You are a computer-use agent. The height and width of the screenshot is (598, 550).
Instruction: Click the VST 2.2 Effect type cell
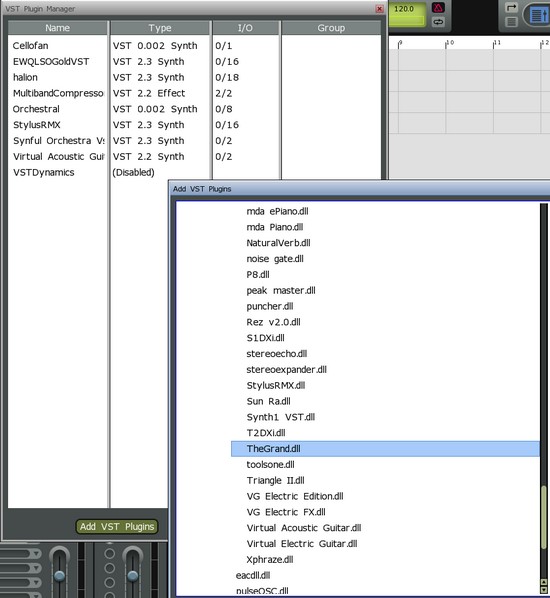[x=149, y=93]
